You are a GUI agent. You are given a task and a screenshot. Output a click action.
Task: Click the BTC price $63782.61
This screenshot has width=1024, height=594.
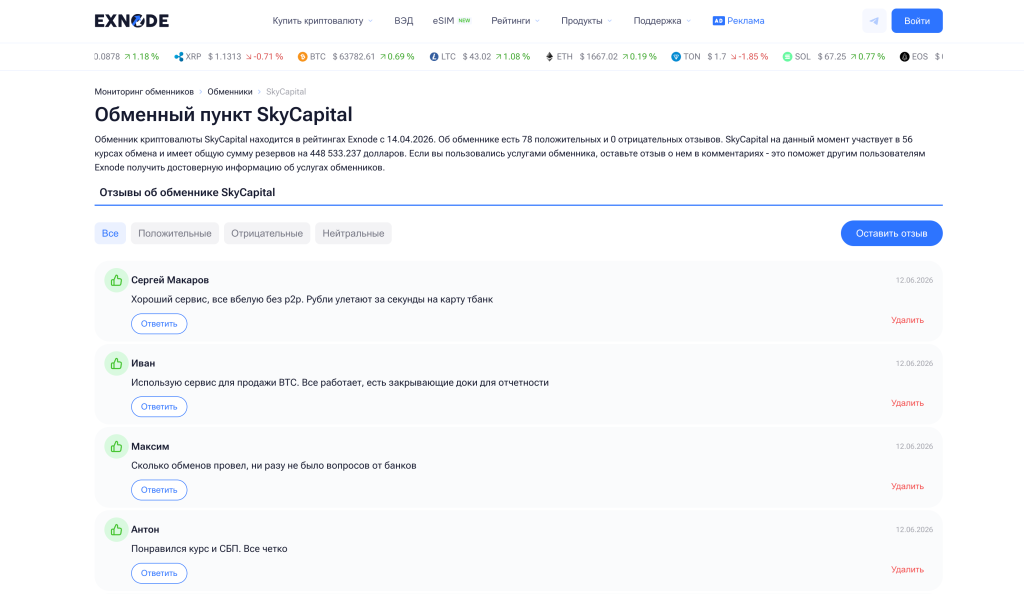(x=354, y=57)
